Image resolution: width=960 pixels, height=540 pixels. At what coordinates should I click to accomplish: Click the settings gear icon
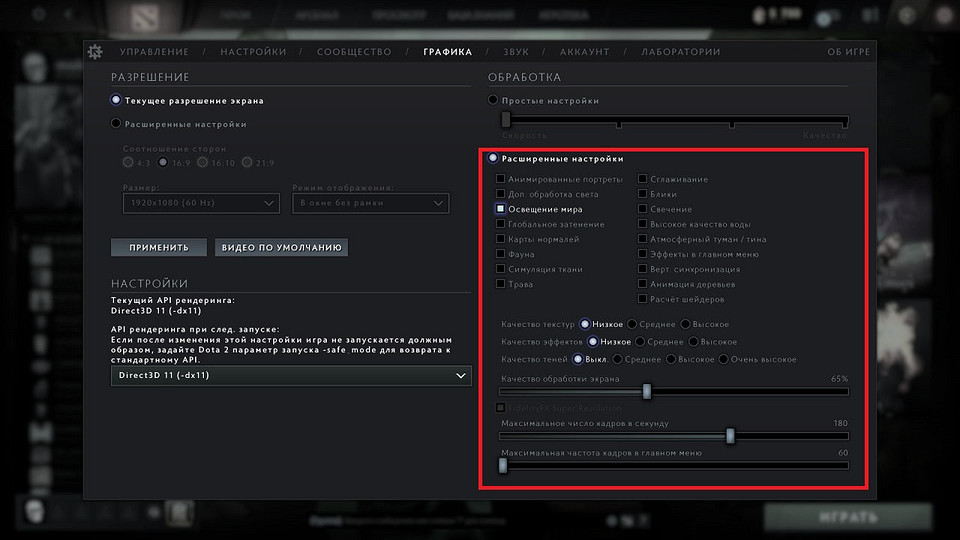[x=95, y=52]
